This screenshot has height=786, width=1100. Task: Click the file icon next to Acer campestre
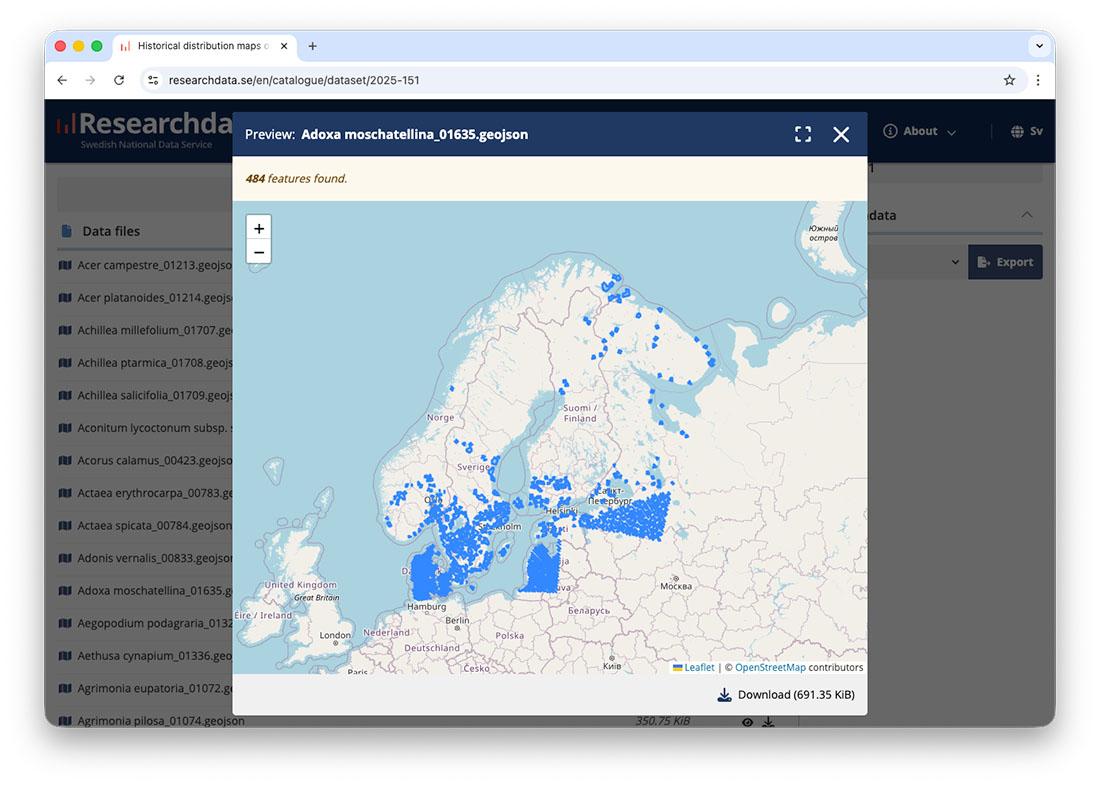65,265
